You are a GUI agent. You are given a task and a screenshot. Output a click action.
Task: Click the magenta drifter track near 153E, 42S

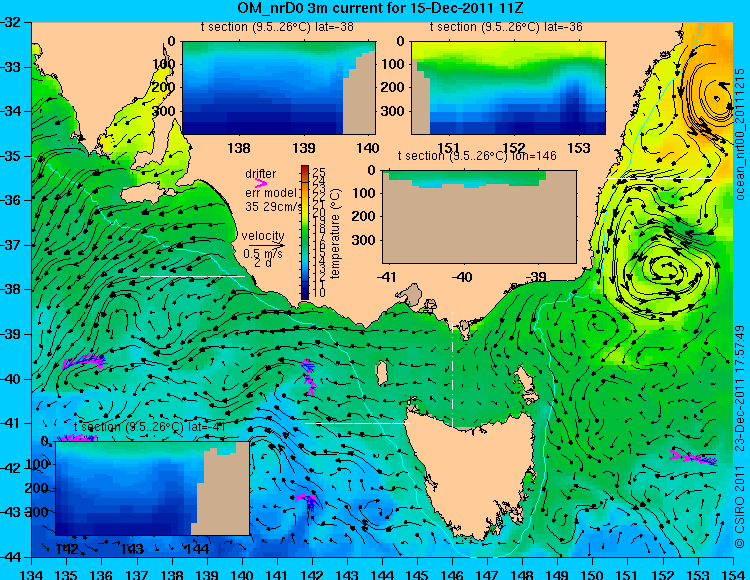click(x=693, y=458)
